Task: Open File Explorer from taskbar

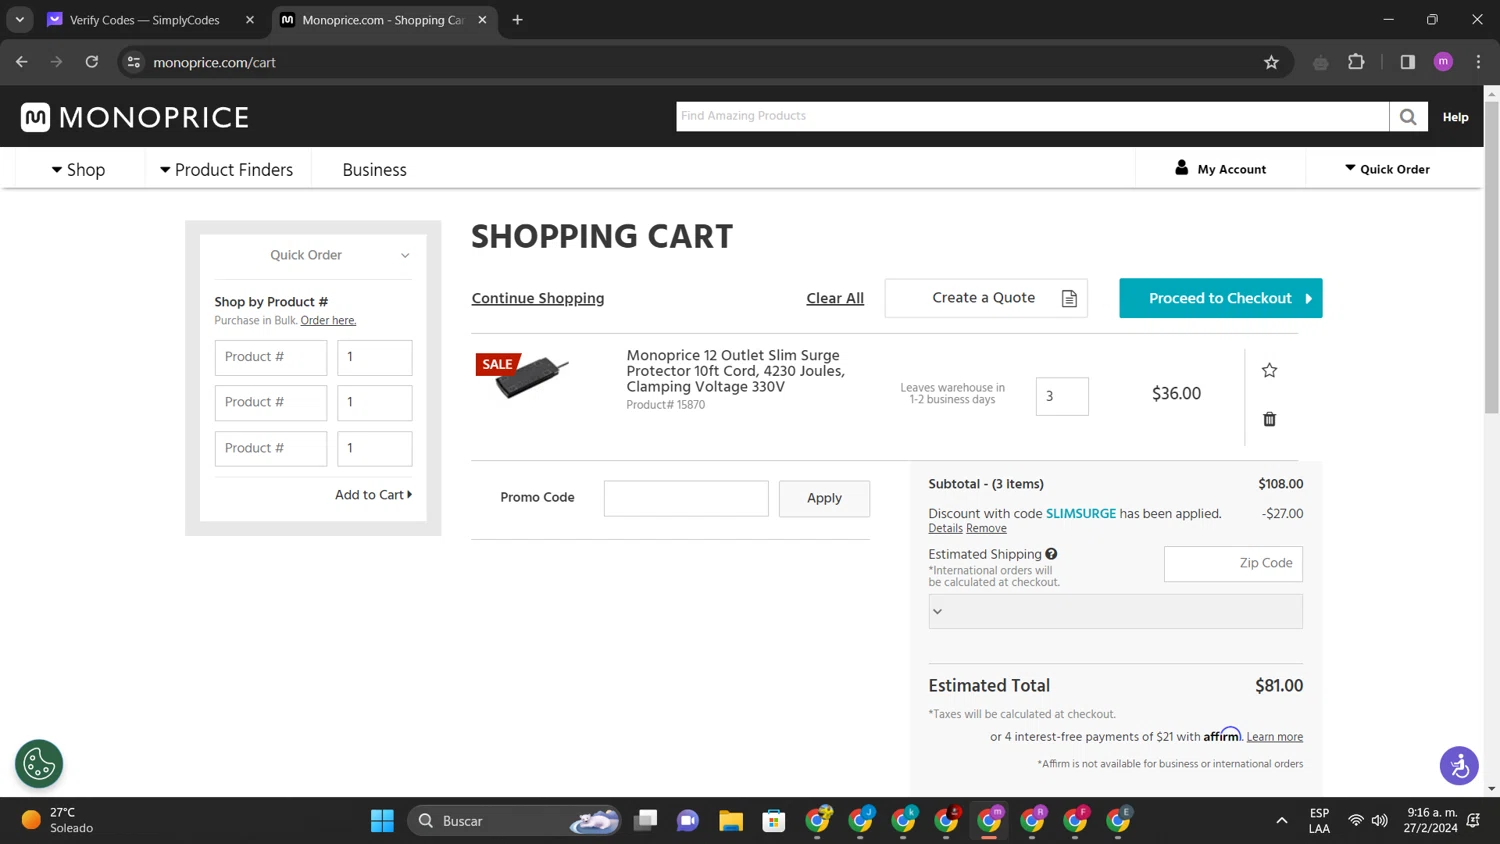Action: click(731, 821)
